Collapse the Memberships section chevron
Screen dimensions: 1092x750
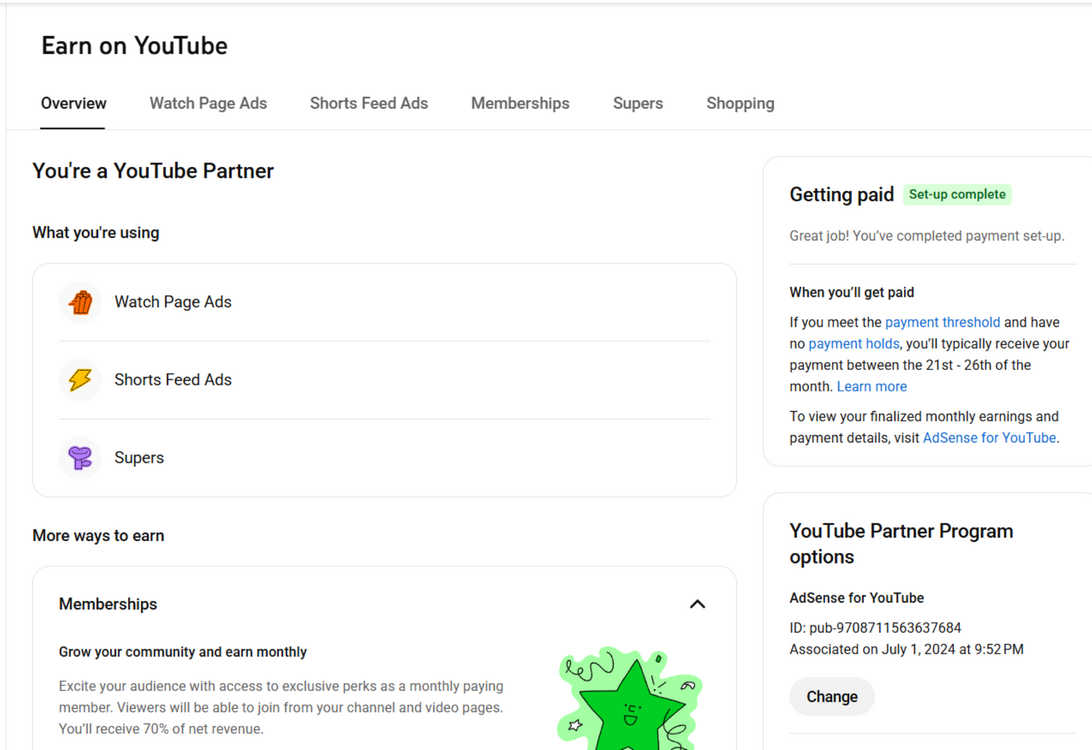[x=697, y=604]
